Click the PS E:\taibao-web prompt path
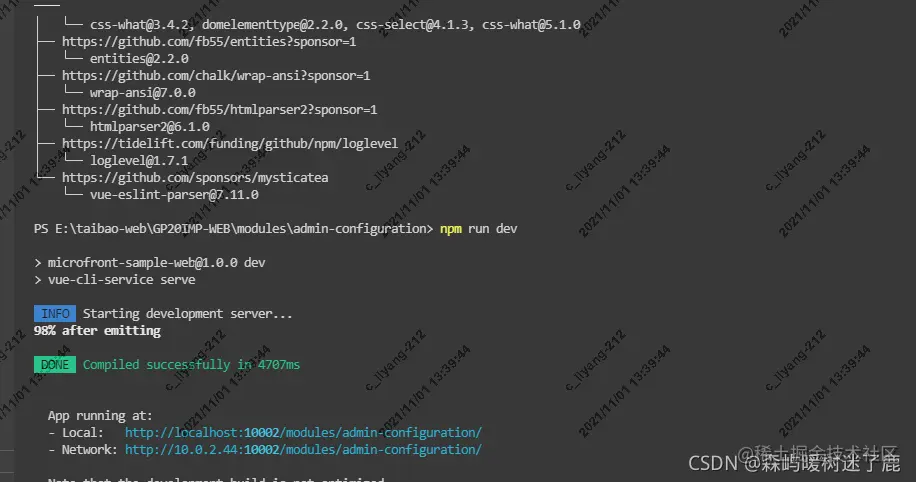Viewport: 916px width, 482px height. pos(233,228)
